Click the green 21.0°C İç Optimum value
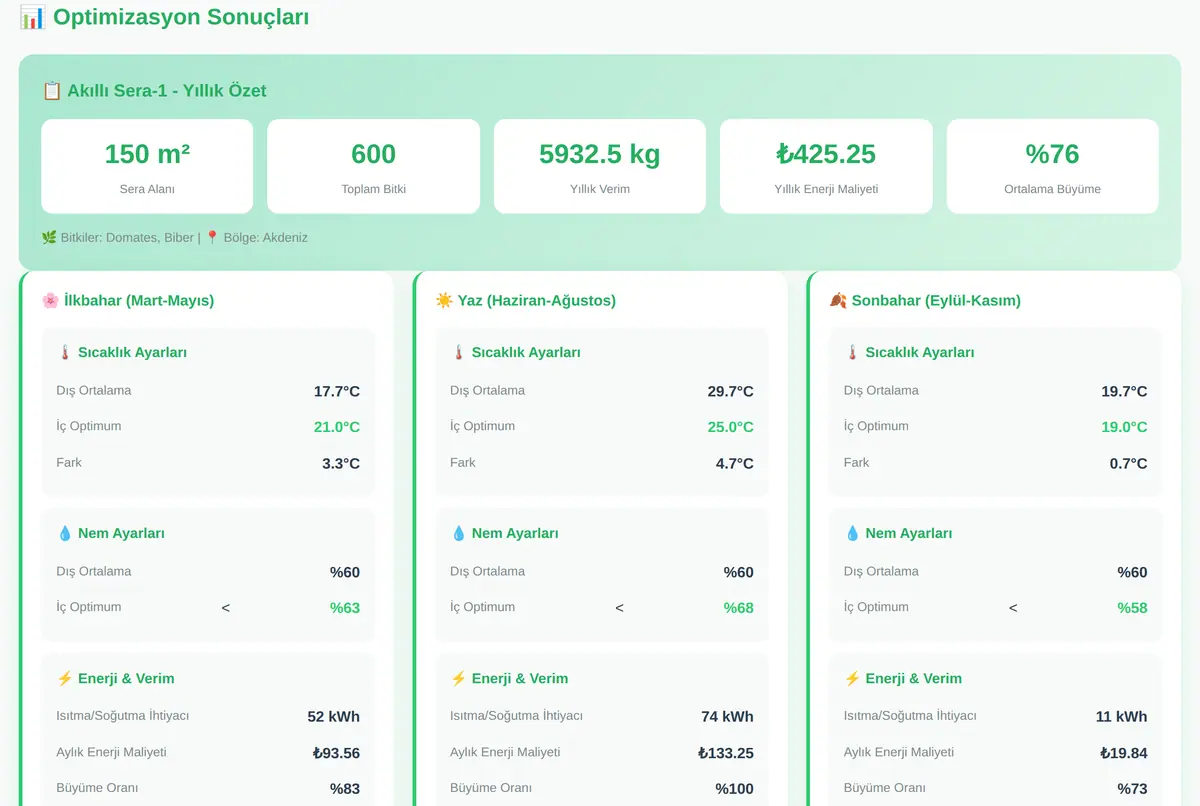Image resolution: width=1200 pixels, height=806 pixels. (x=337, y=427)
